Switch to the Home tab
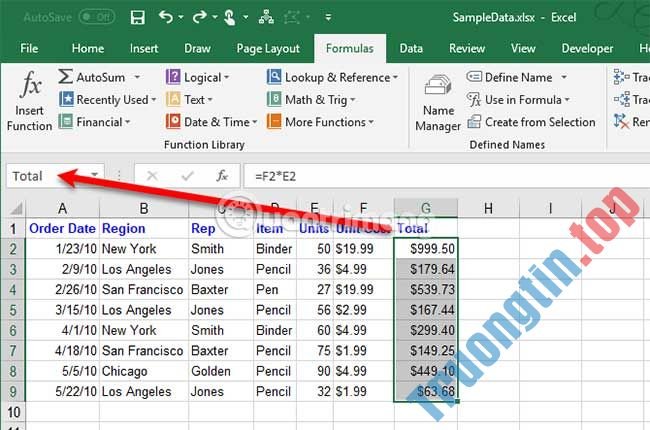This screenshot has width=650, height=430. [87, 49]
